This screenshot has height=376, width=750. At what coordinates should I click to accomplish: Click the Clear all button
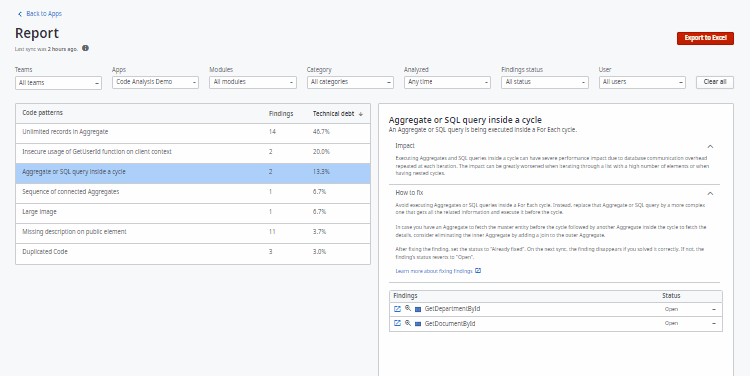point(715,82)
